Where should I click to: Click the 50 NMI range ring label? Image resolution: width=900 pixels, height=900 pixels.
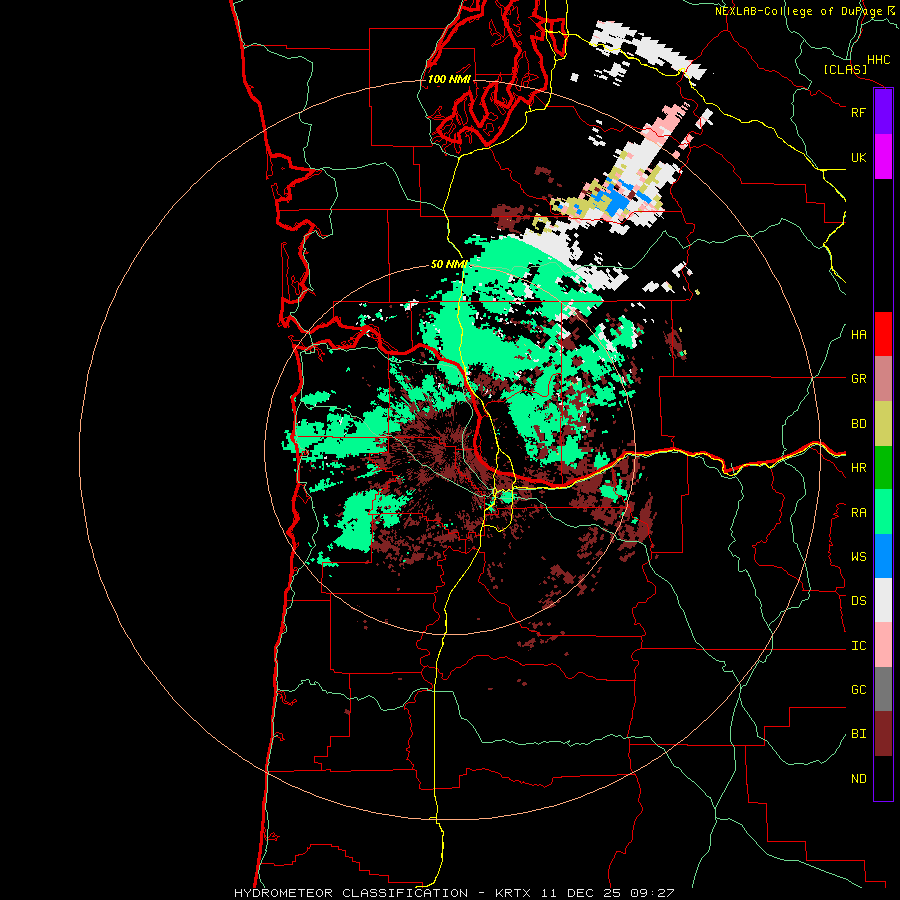click(448, 264)
